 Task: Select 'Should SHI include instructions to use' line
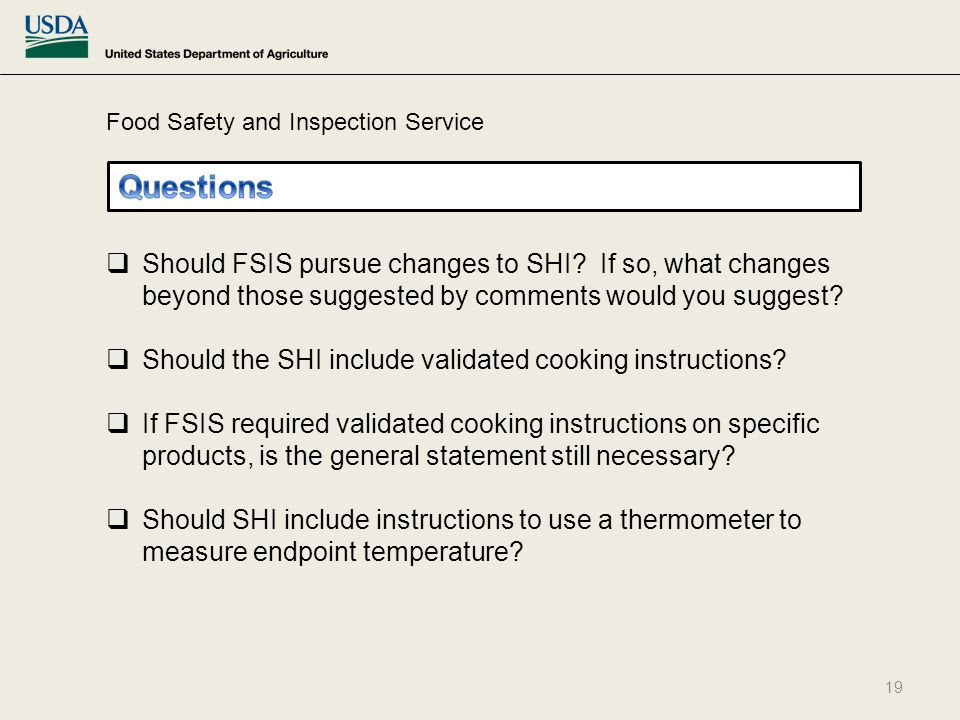tap(367, 520)
